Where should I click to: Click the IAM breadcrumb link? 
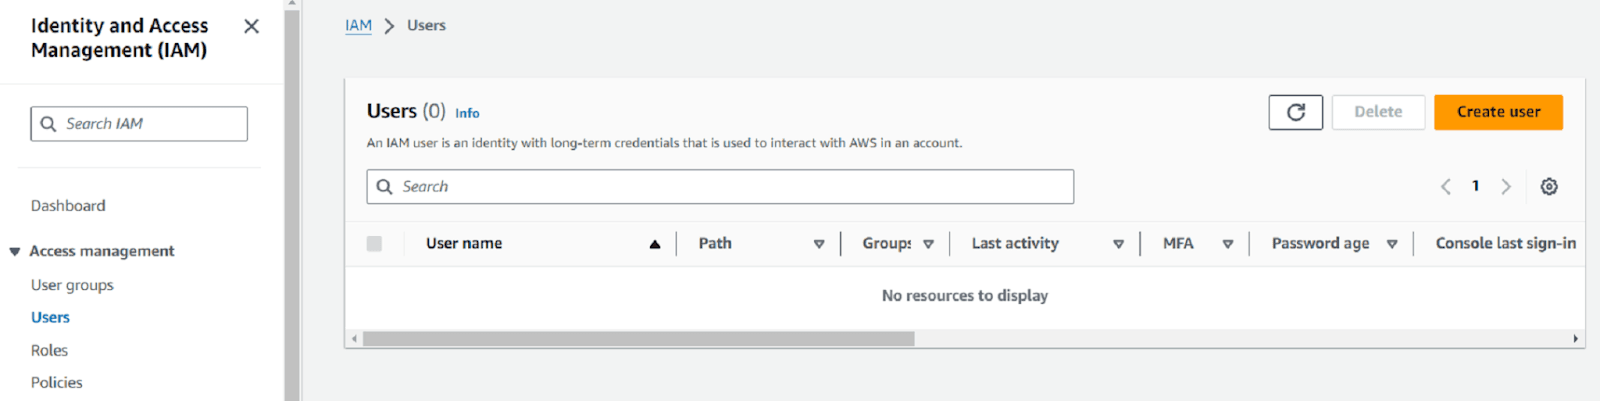358,26
